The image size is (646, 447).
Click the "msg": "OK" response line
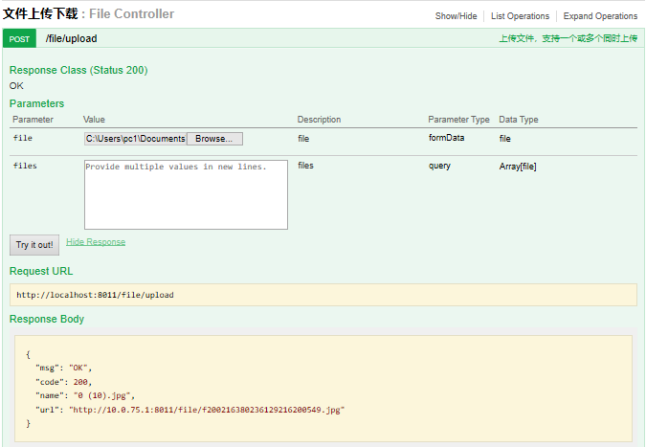click(x=63, y=368)
